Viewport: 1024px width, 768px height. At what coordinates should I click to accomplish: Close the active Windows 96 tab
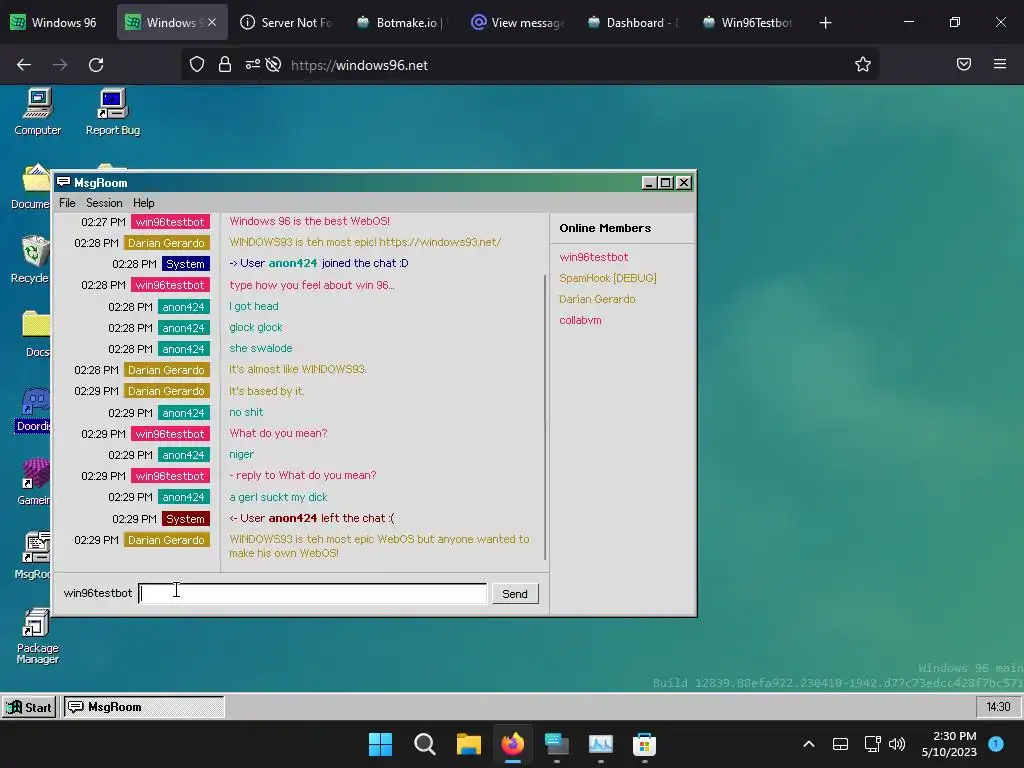coord(212,23)
